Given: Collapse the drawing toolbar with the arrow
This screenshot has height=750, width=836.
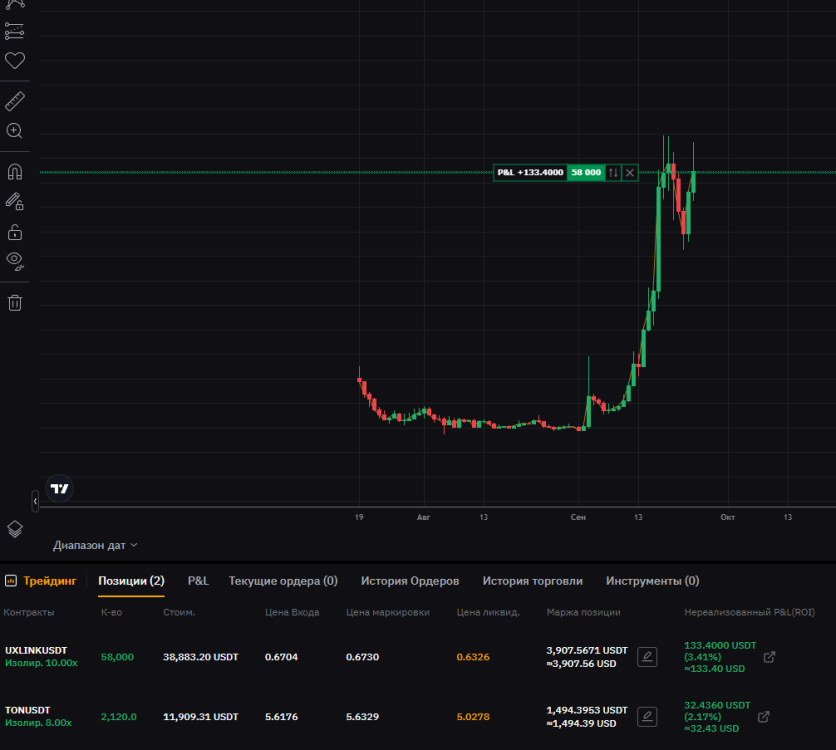Looking at the screenshot, I should pos(35,501).
